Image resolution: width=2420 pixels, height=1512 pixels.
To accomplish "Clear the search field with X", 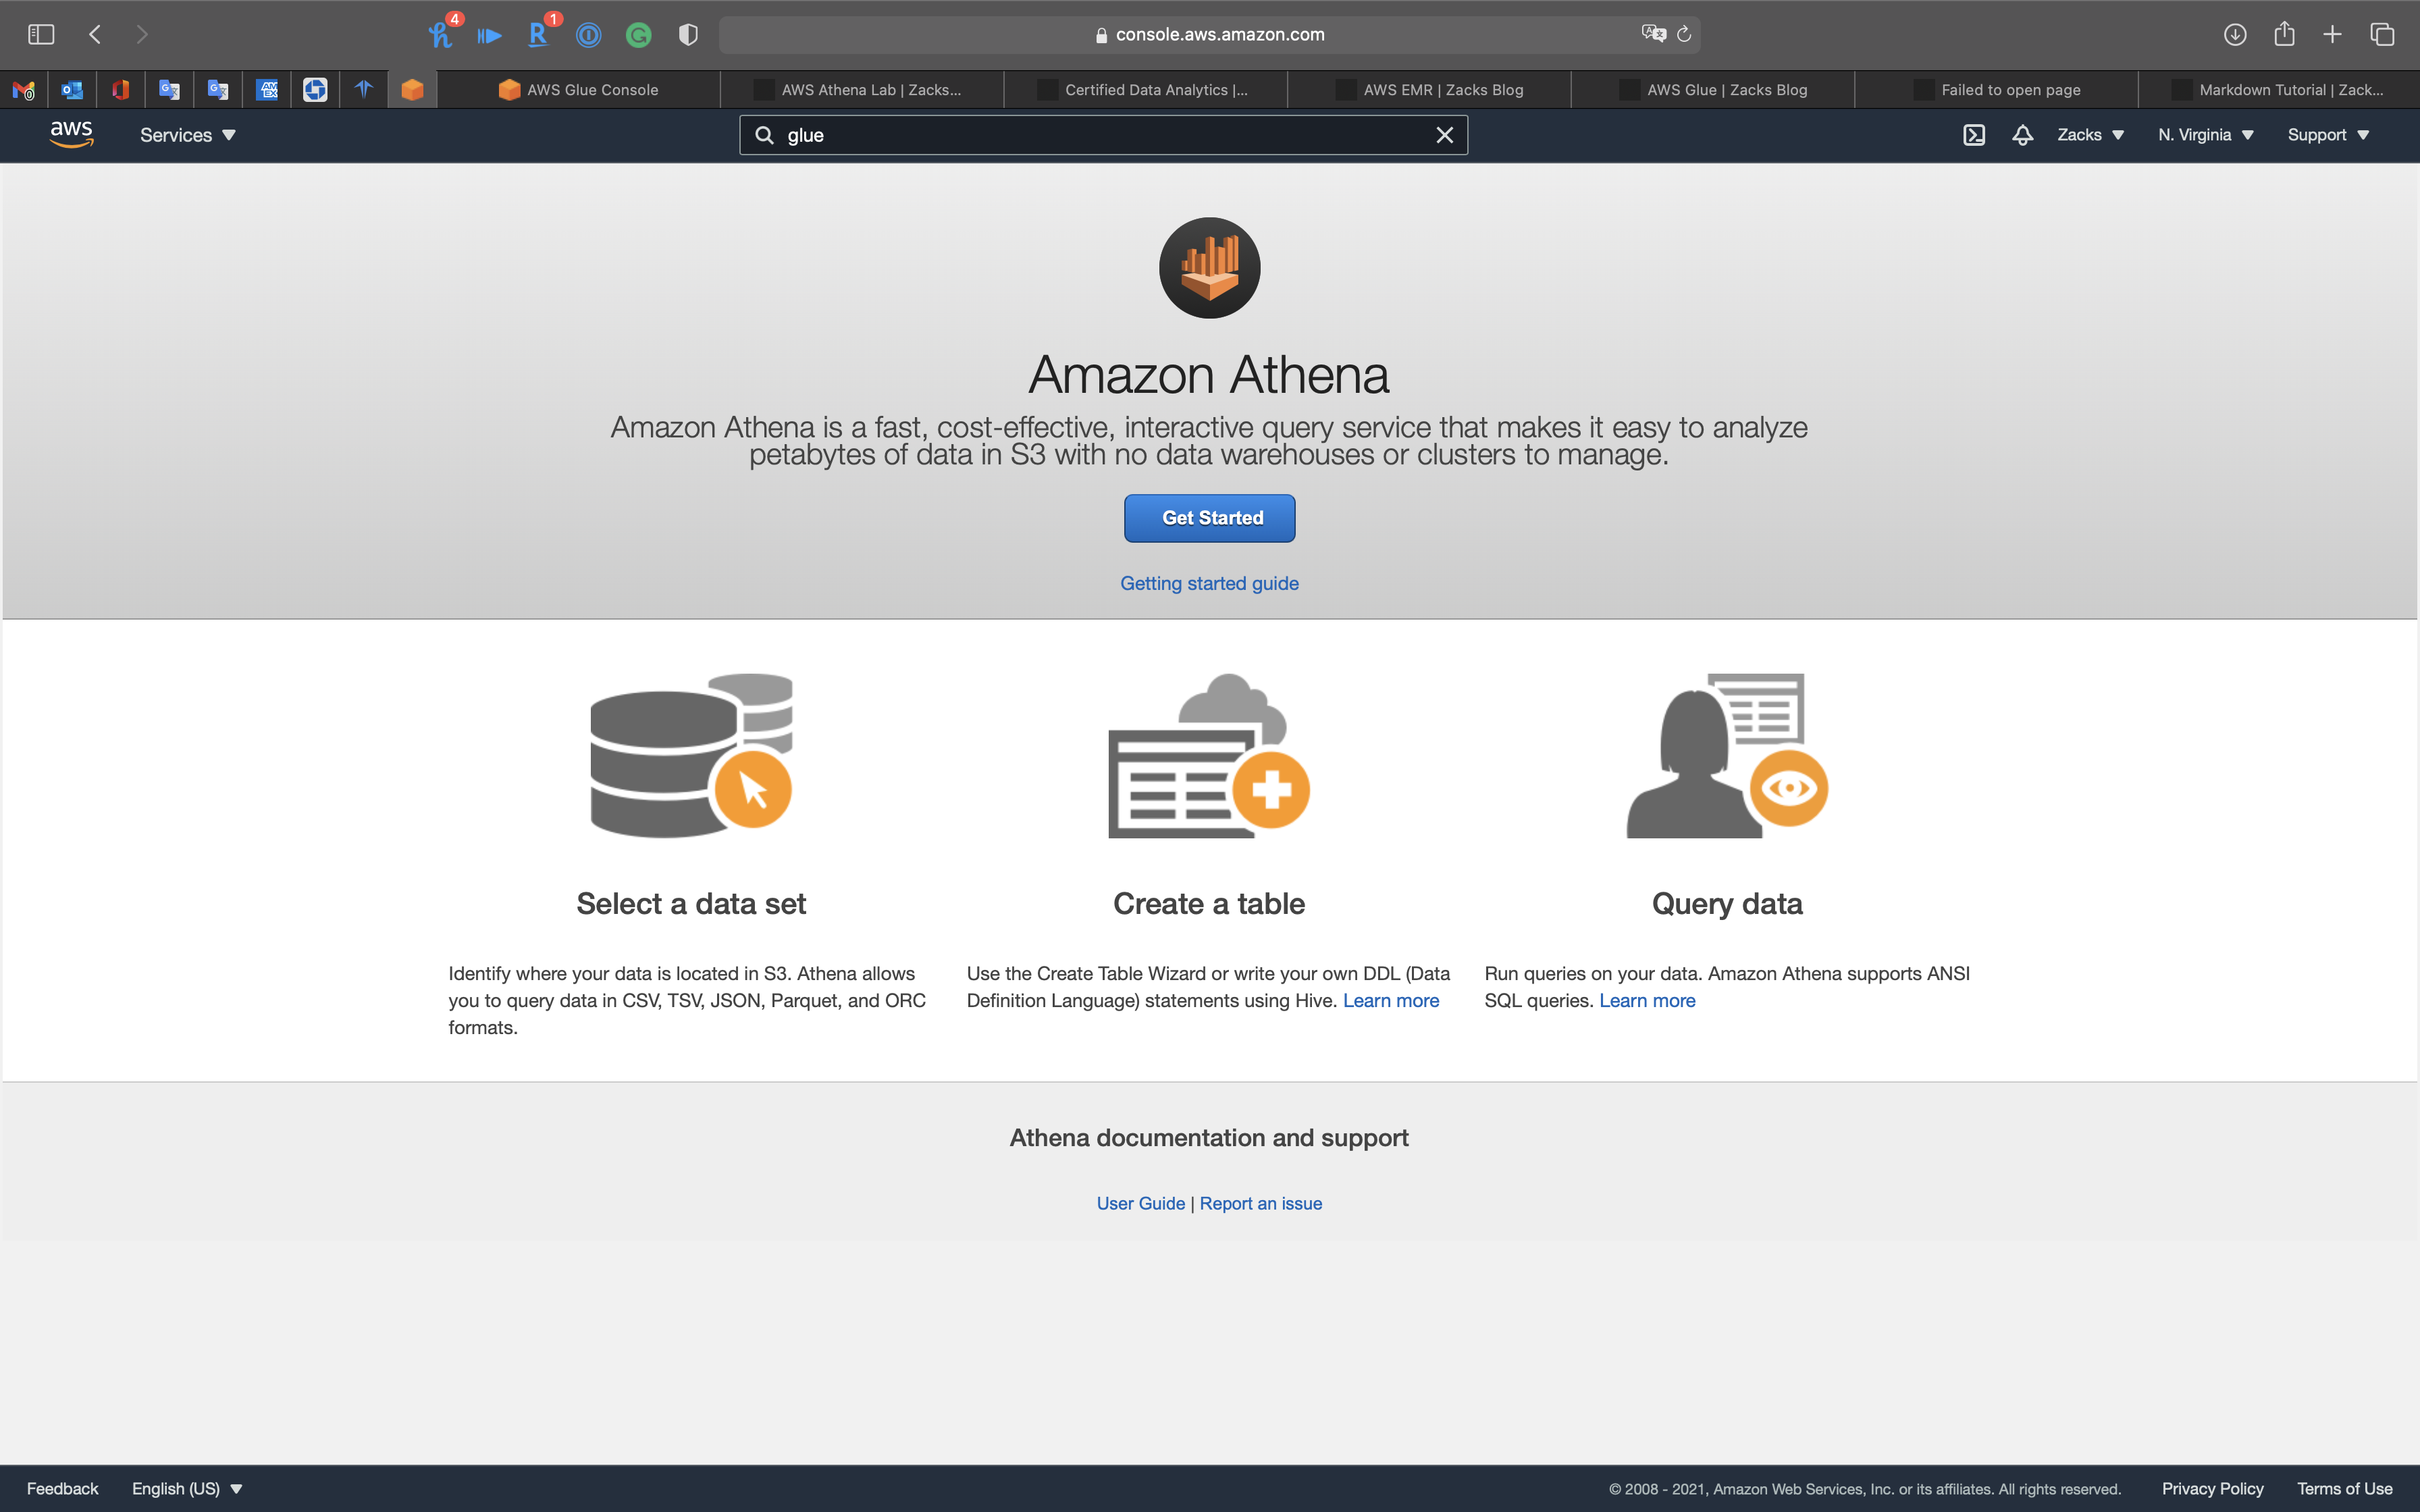I will (1444, 135).
